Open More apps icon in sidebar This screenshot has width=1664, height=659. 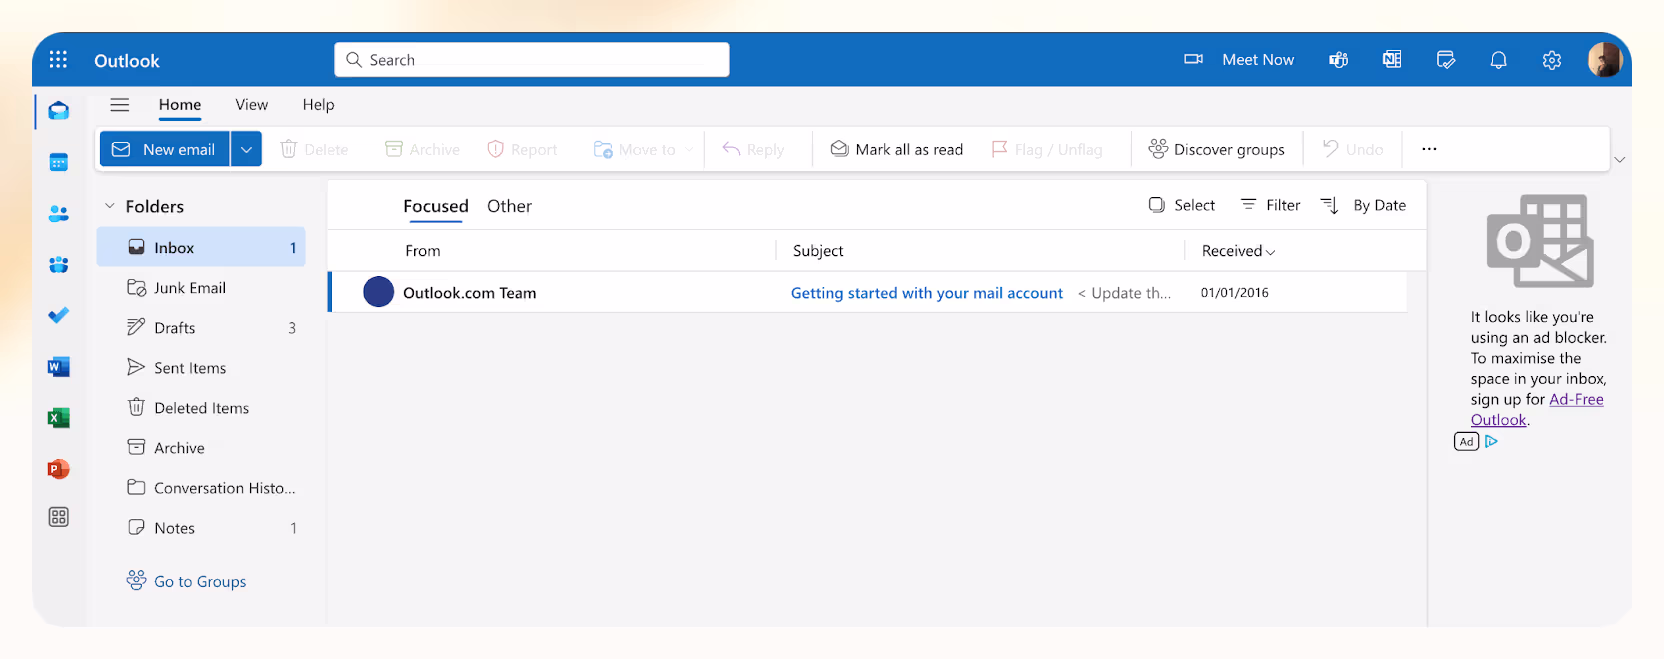tap(59, 517)
